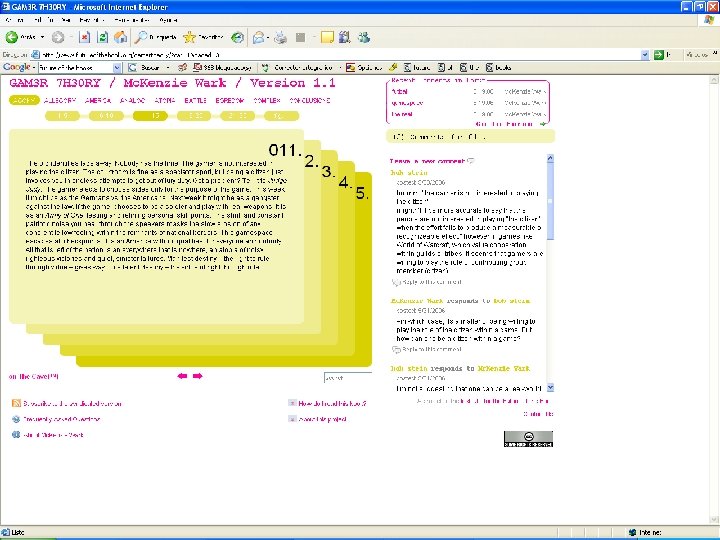Click the speech bubble beside Leave a new comment

pos(471,161)
